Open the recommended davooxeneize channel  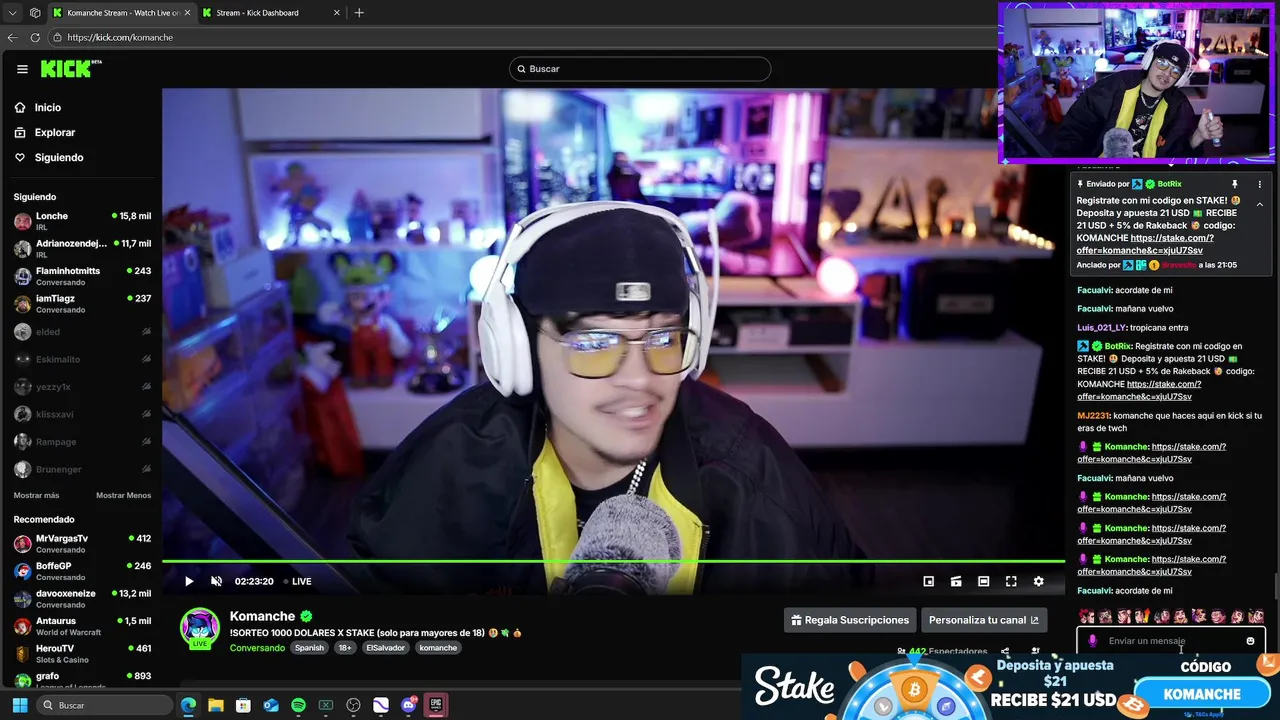coord(82,599)
